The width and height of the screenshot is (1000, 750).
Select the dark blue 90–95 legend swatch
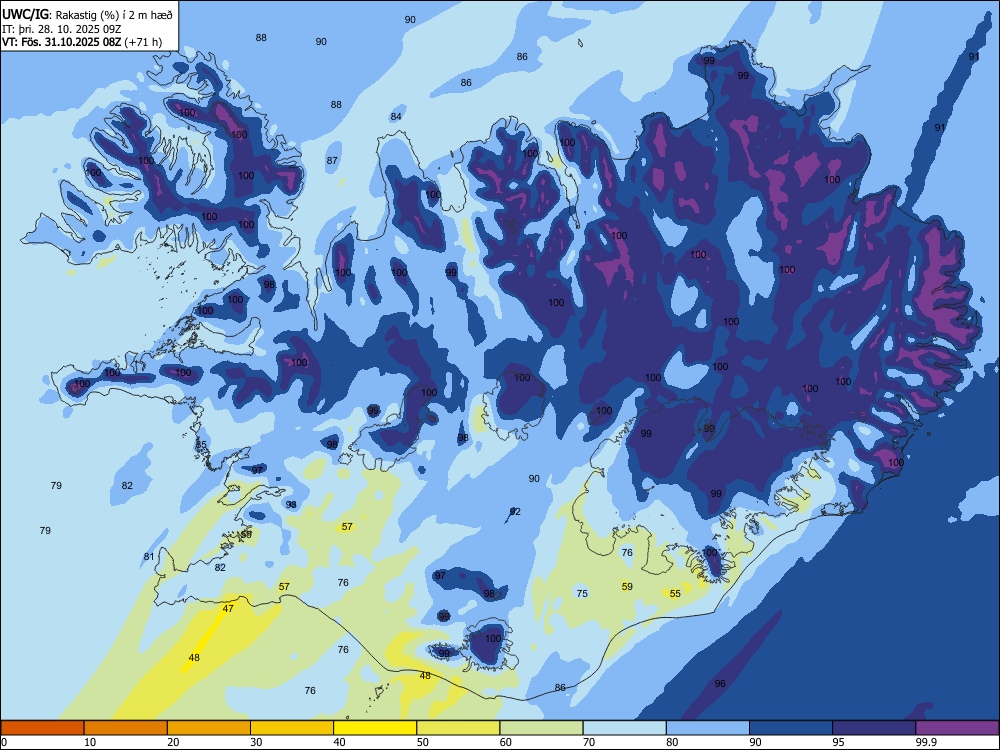pos(791,728)
